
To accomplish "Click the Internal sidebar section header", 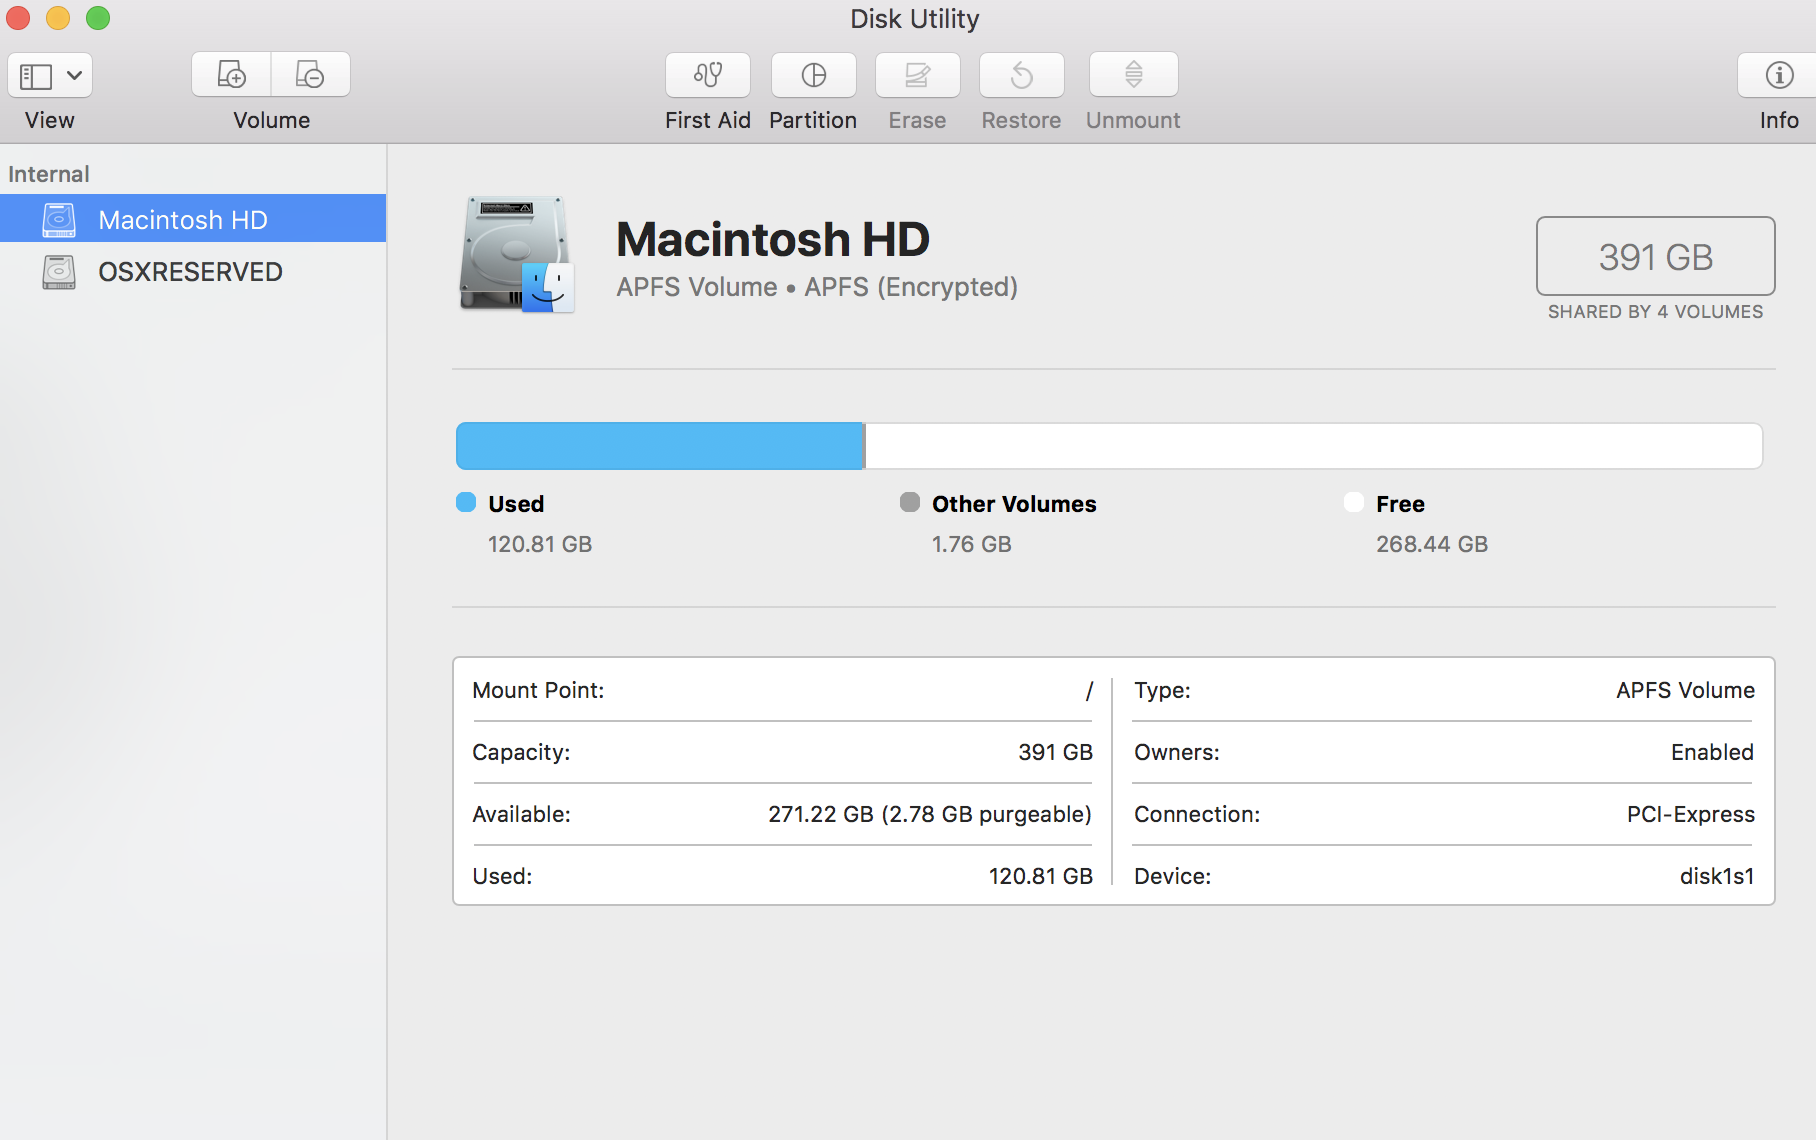I will point(49,174).
